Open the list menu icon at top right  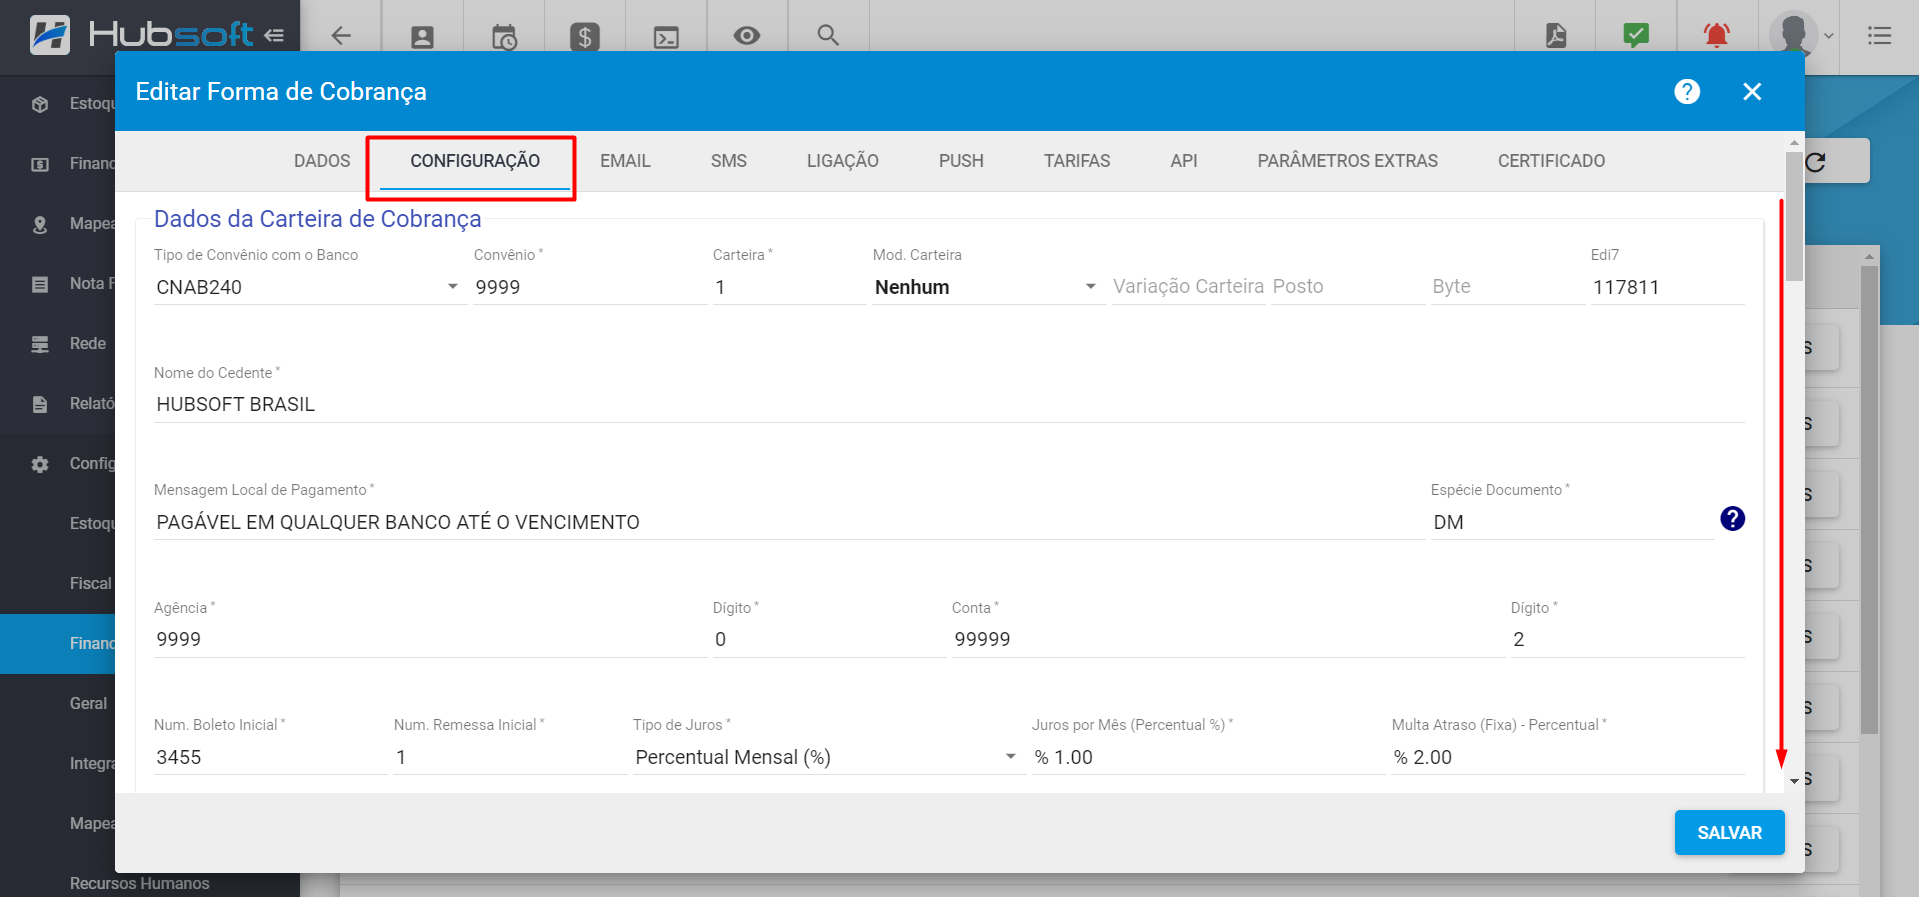[x=1880, y=36]
